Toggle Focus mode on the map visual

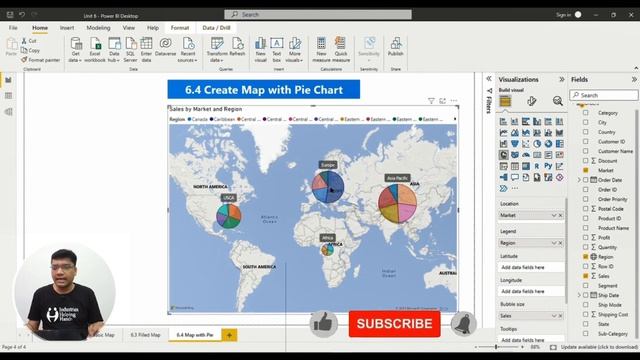pos(442,101)
